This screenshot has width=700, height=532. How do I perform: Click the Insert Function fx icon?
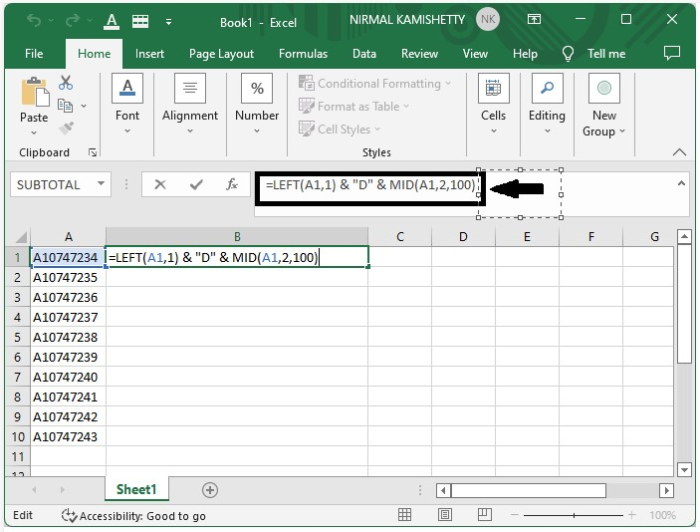[x=232, y=184]
